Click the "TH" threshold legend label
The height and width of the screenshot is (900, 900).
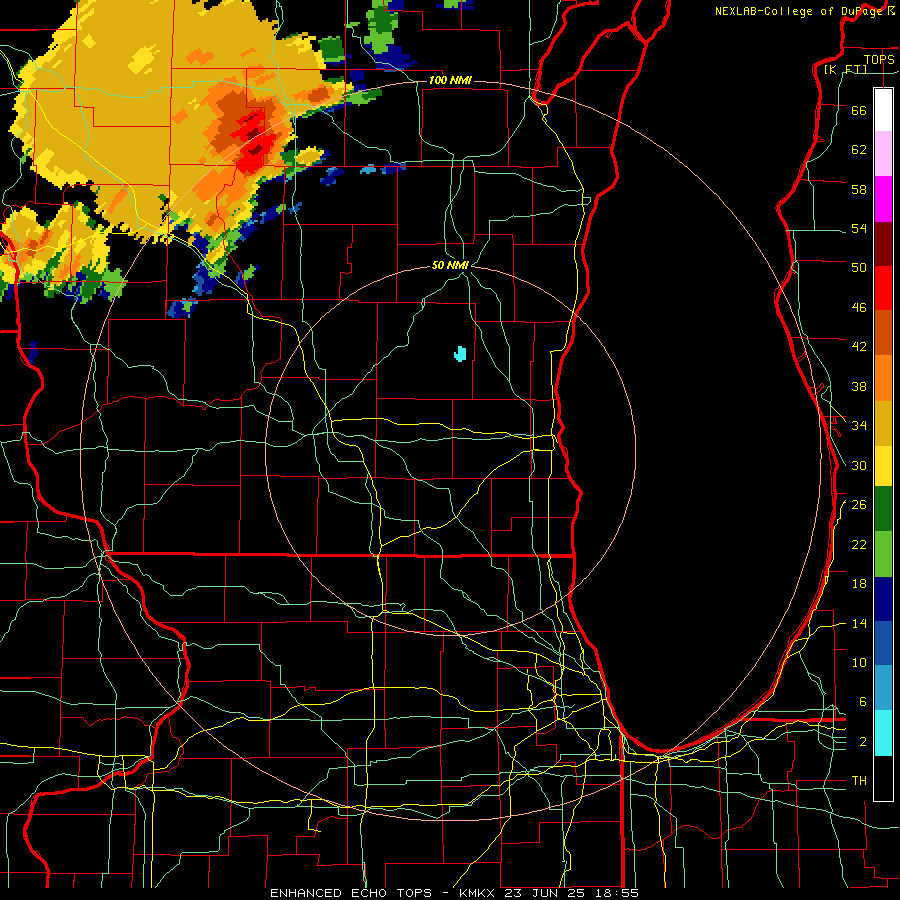pyautogui.click(x=859, y=781)
